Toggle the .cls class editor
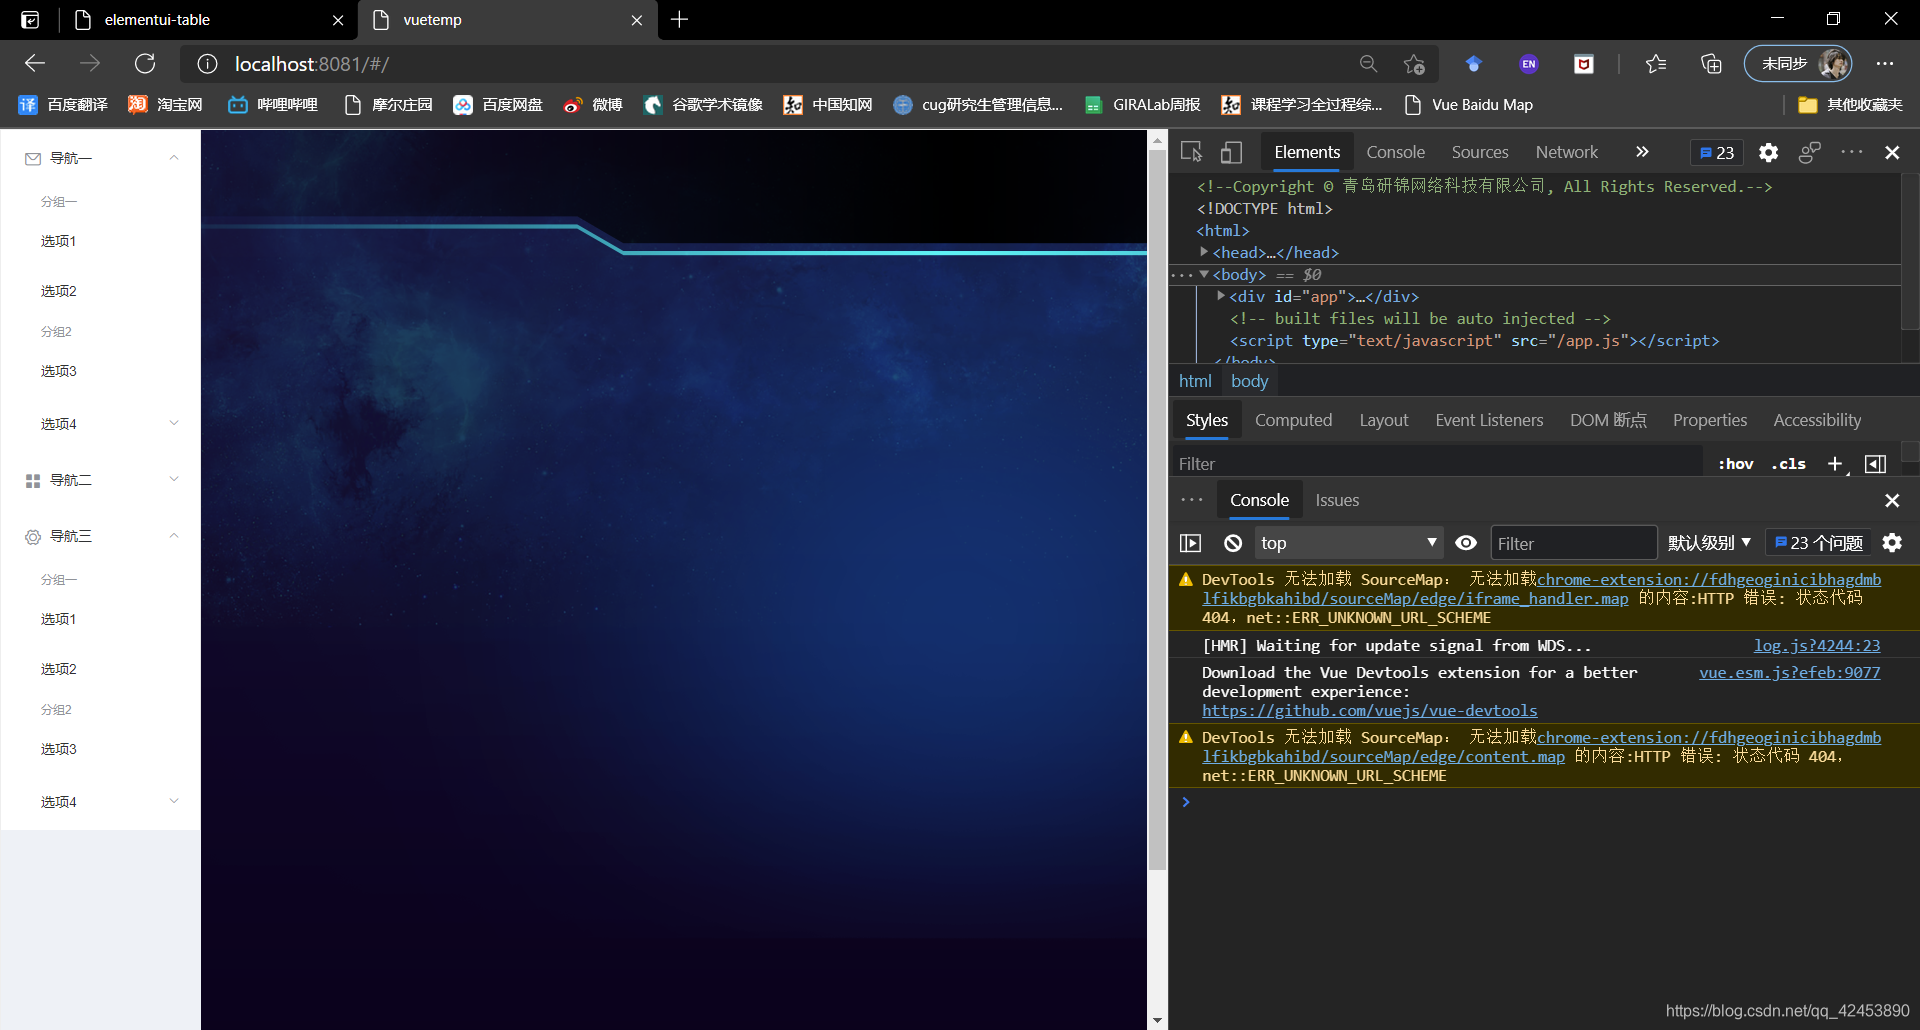1920x1030 pixels. click(1789, 464)
